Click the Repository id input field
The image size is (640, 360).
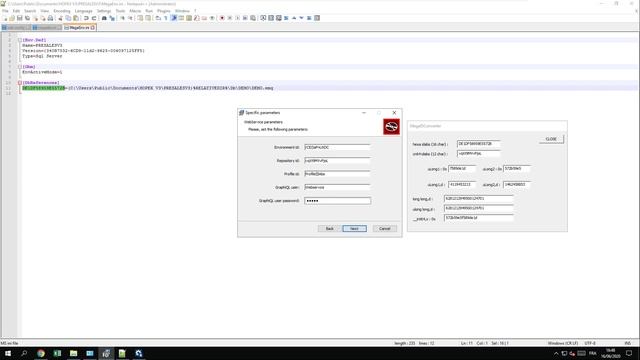tap(337, 161)
